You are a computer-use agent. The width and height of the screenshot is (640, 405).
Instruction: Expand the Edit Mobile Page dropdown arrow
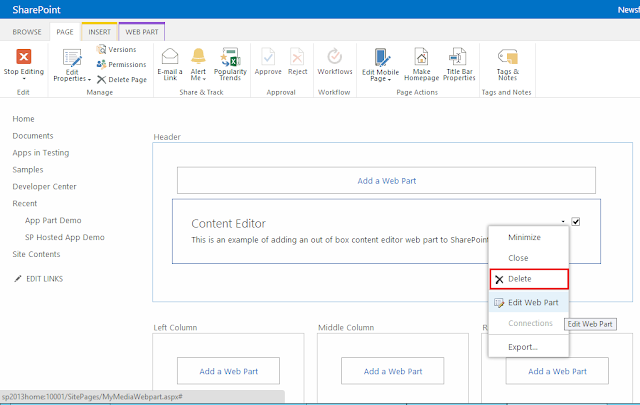pos(389,80)
